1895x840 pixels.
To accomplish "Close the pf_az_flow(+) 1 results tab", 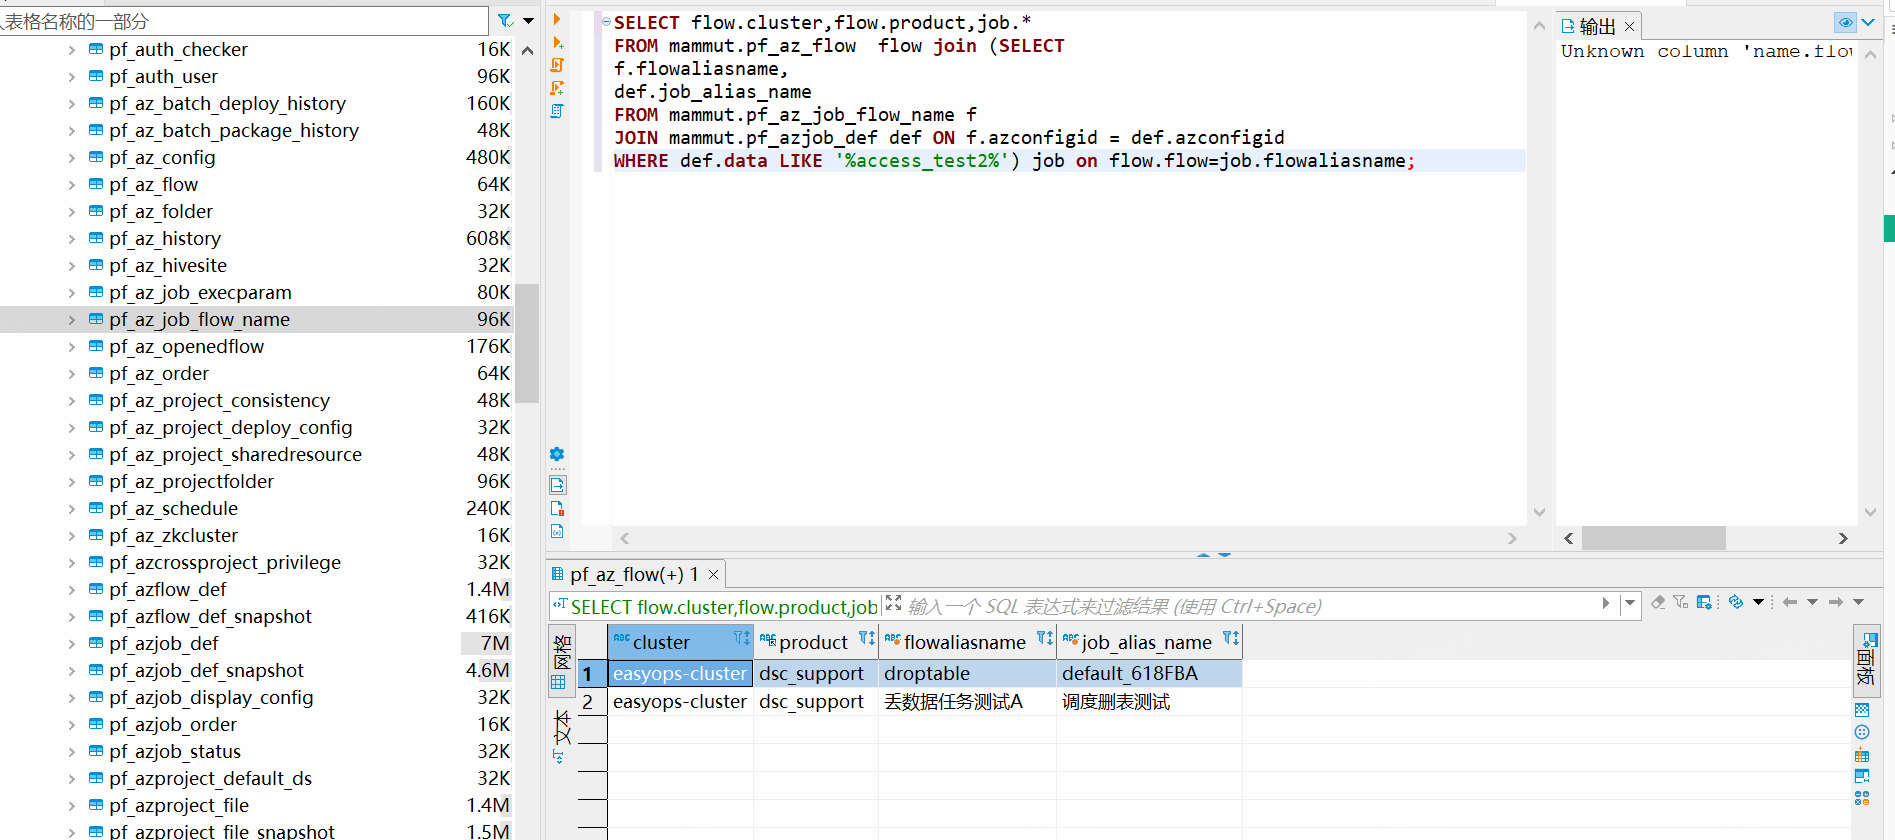I will [x=713, y=574].
